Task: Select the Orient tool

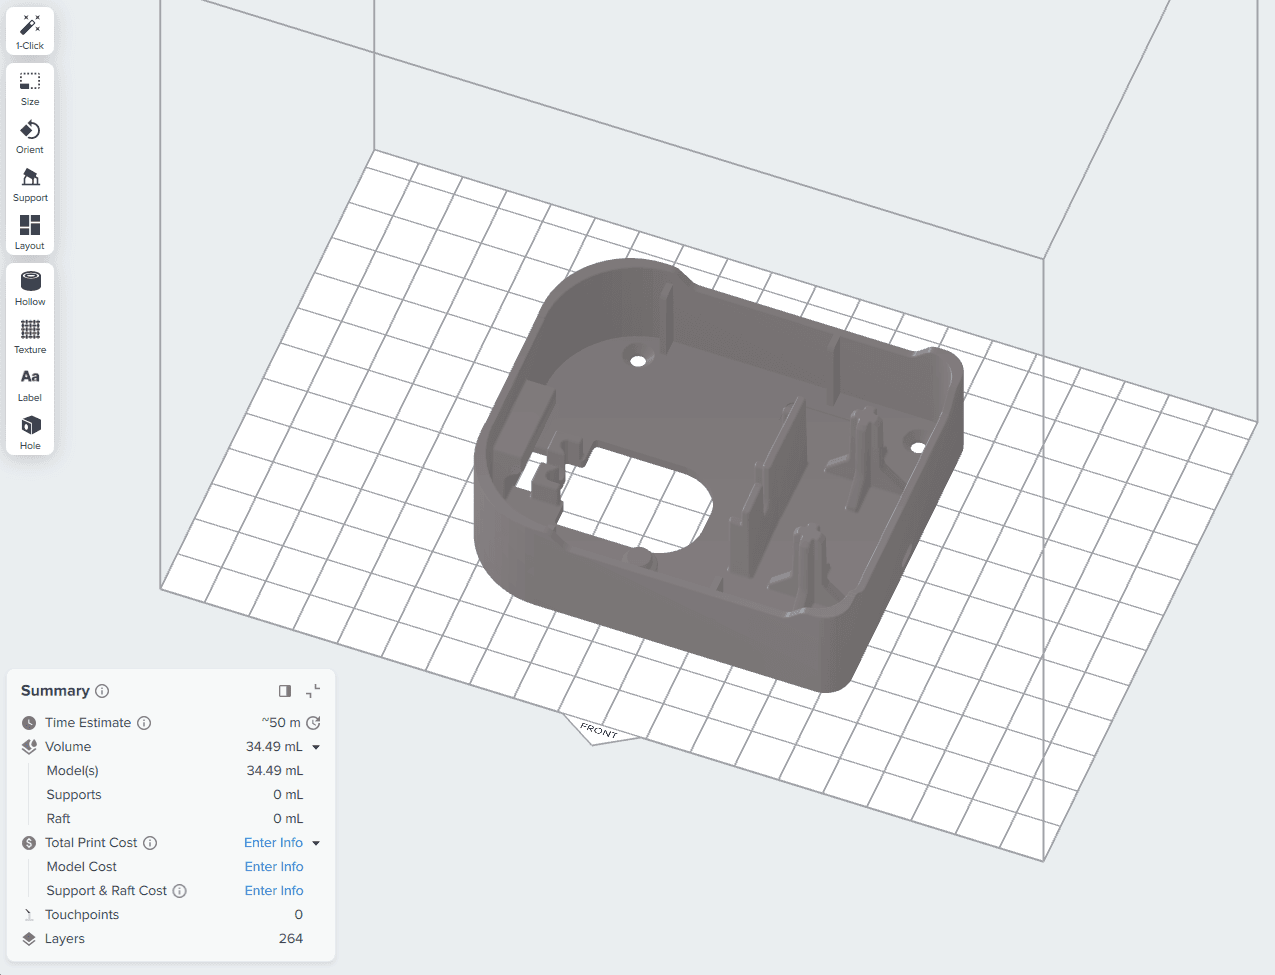Action: pos(30,137)
